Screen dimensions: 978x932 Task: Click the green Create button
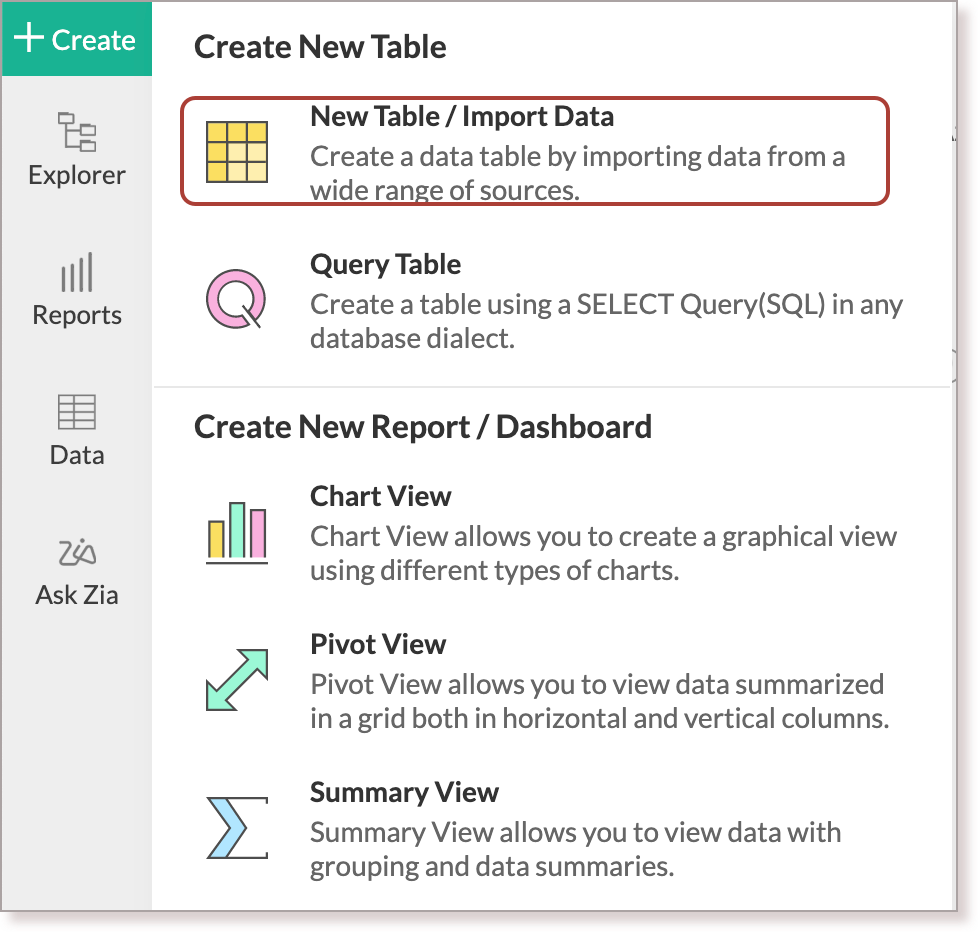pyautogui.click(x=77, y=40)
